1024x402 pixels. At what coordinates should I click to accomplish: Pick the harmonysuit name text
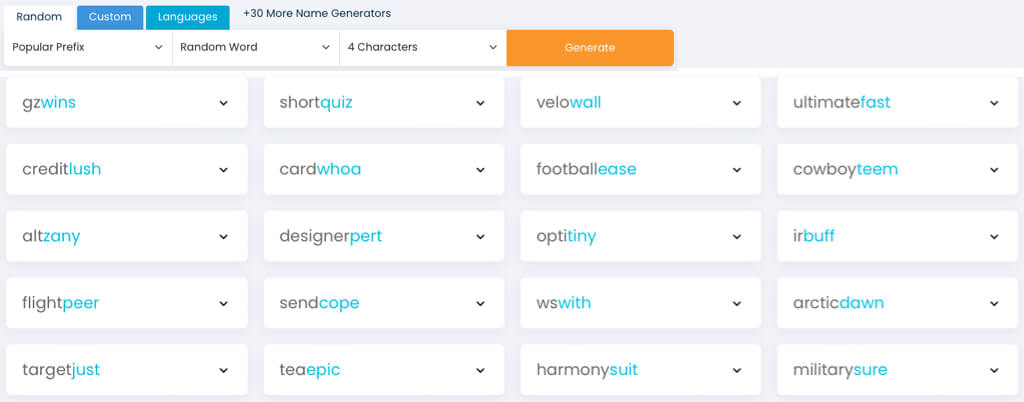(587, 371)
